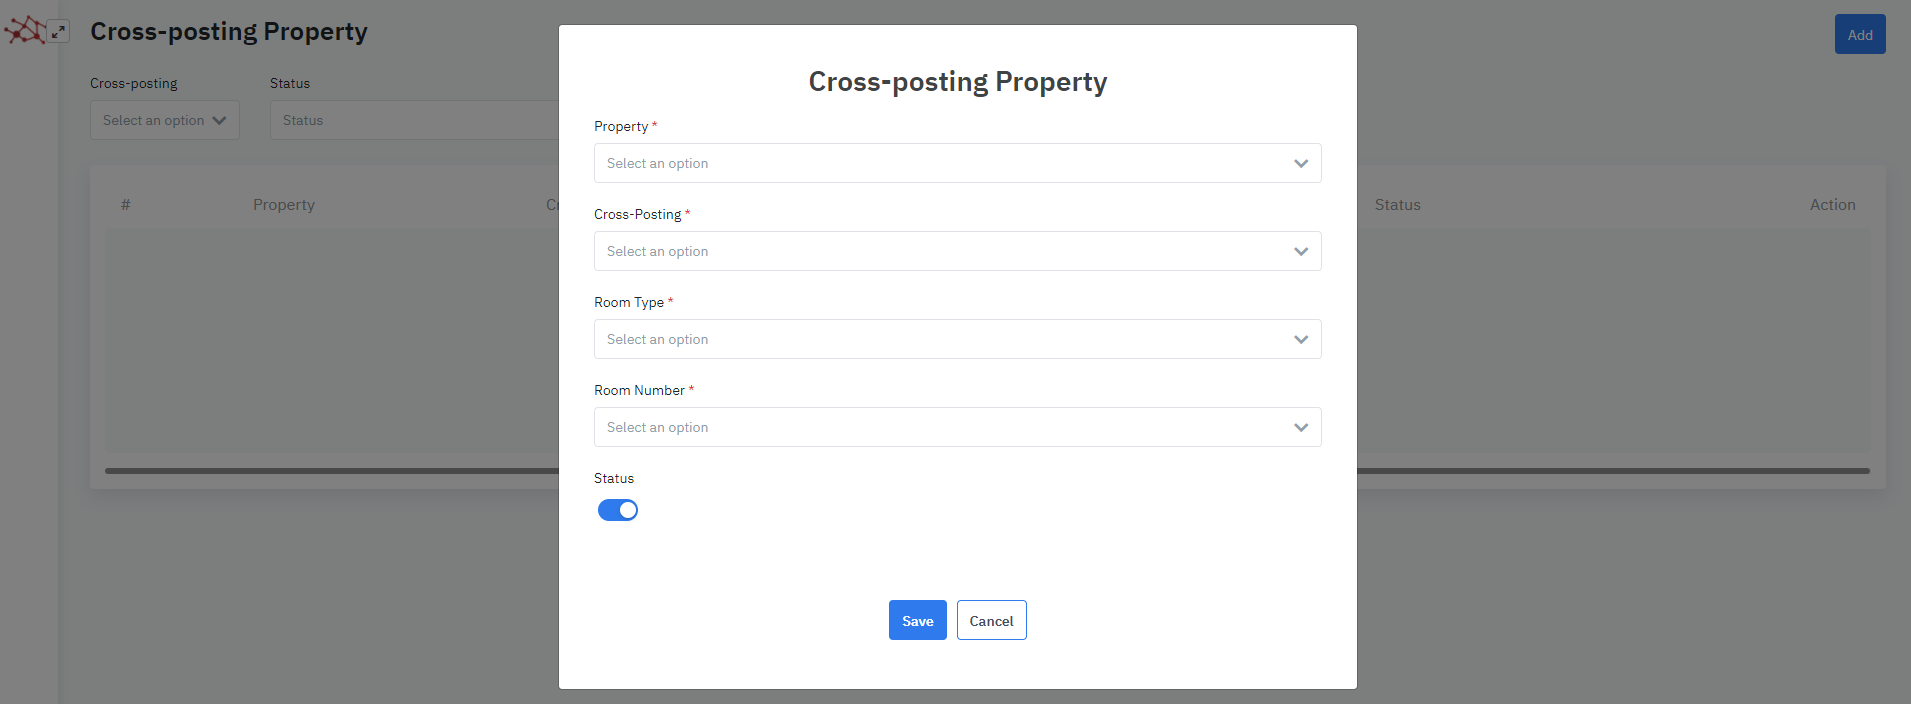This screenshot has width=1911, height=704.
Task: Click the Action column header
Action: [1832, 205]
